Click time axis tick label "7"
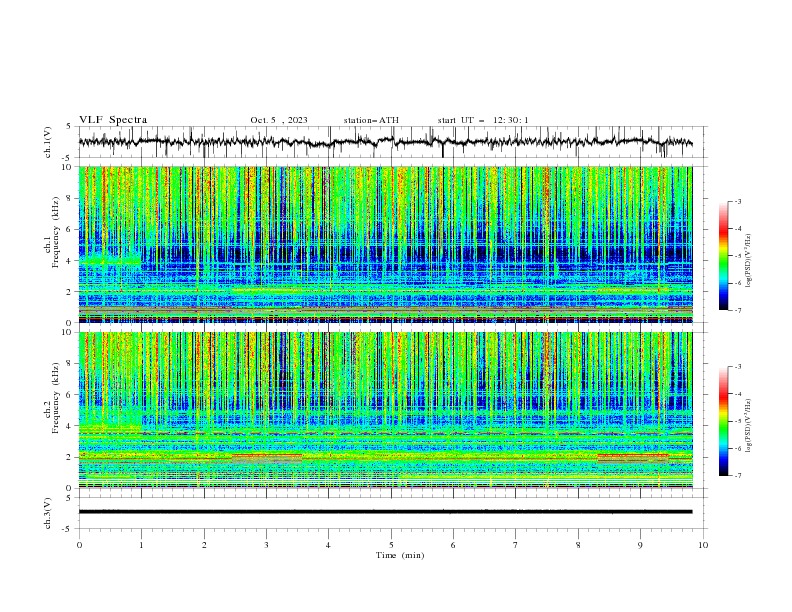The image size is (792, 612). coord(516,545)
